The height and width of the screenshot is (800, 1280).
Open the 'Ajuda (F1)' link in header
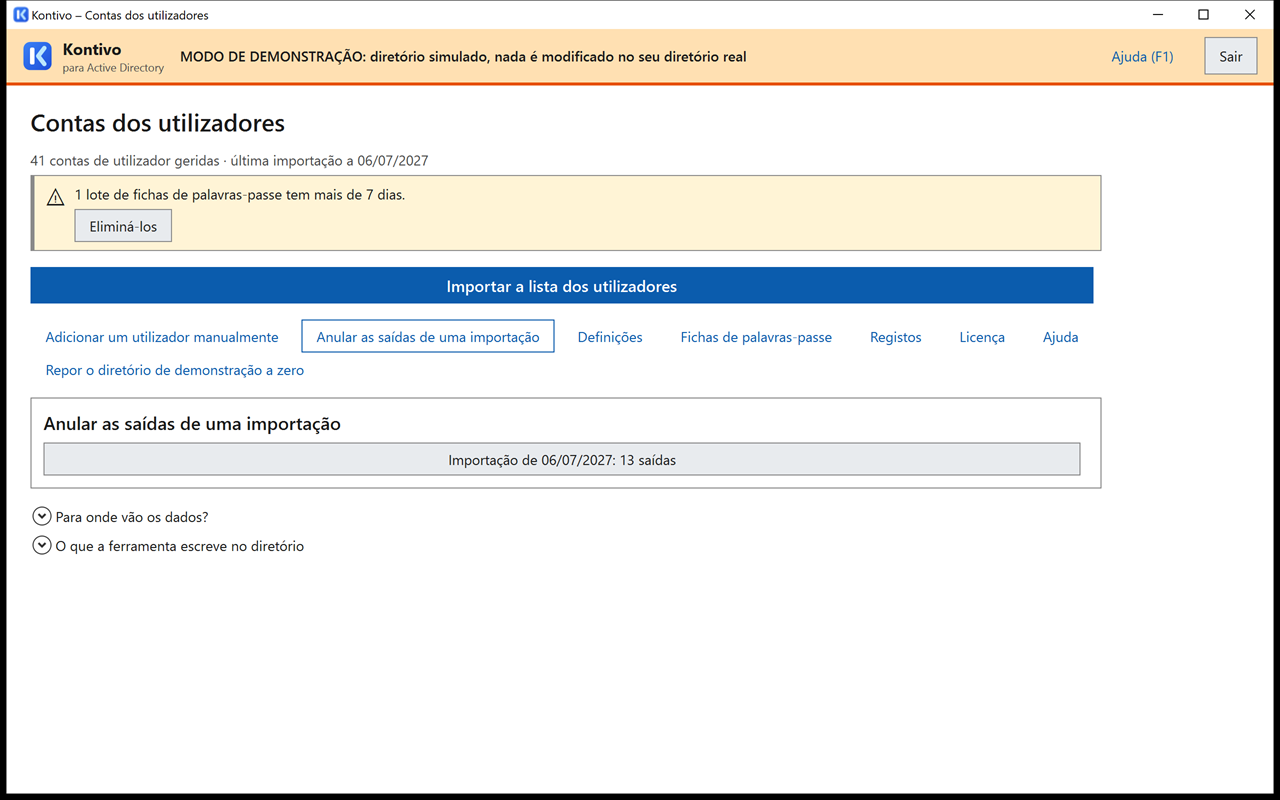pos(1142,56)
